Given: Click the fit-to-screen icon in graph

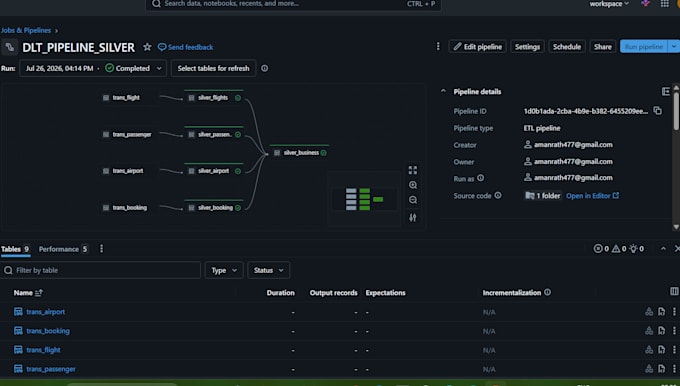Looking at the screenshot, I should 413,170.
